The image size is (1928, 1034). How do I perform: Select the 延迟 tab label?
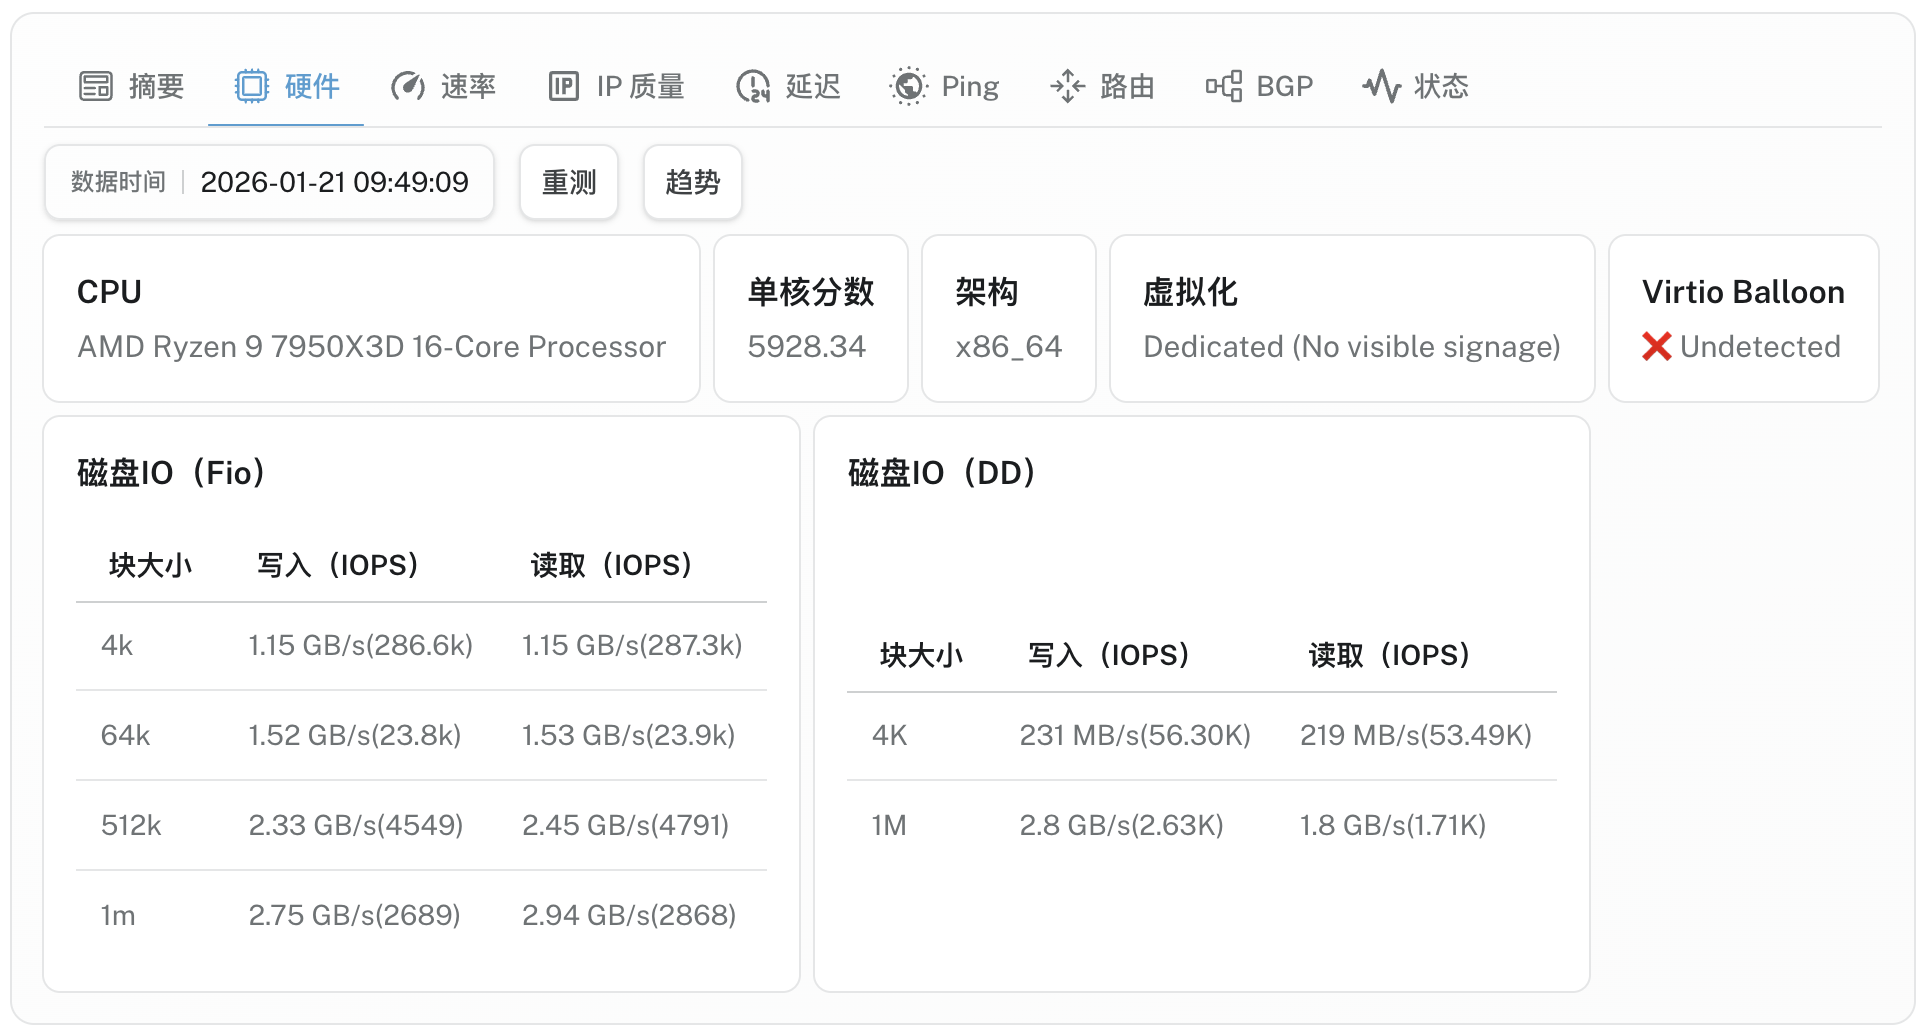click(x=813, y=87)
